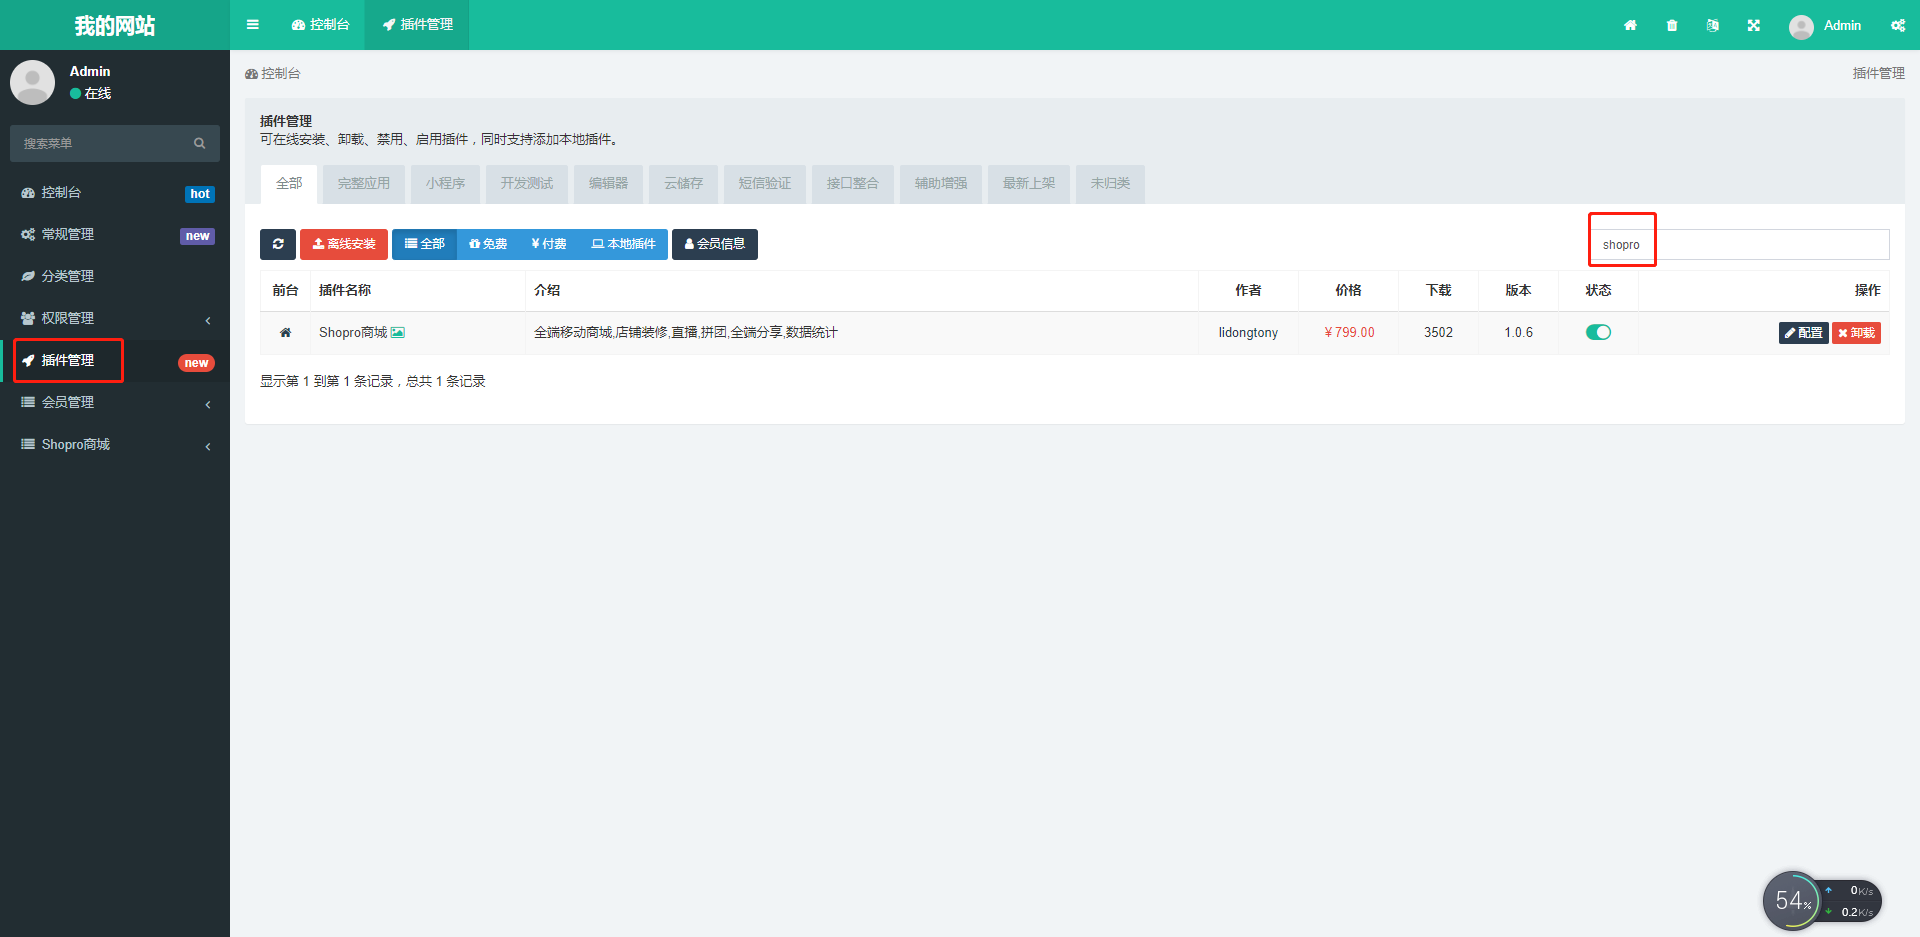This screenshot has height=937, width=1920.
Task: Open the Shopro商城 screenshot image icon
Action: 398,333
